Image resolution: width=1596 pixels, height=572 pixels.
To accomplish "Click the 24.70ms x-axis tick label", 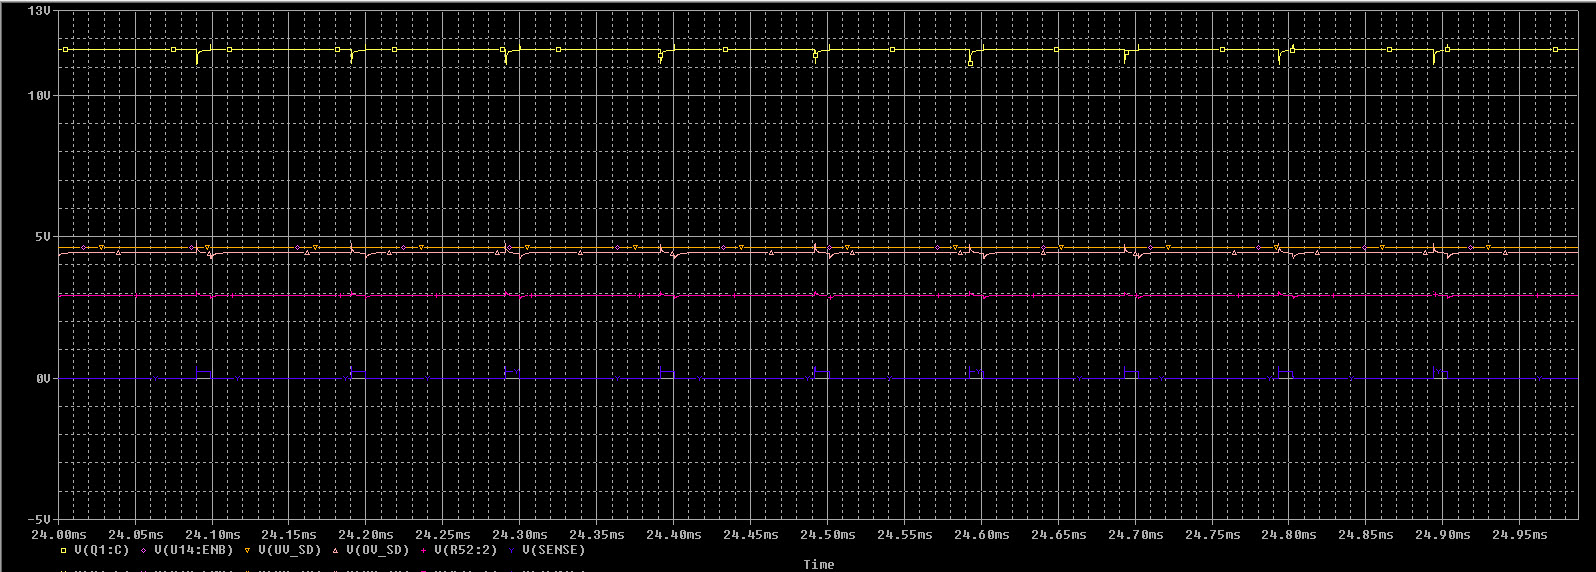I will tap(1136, 535).
